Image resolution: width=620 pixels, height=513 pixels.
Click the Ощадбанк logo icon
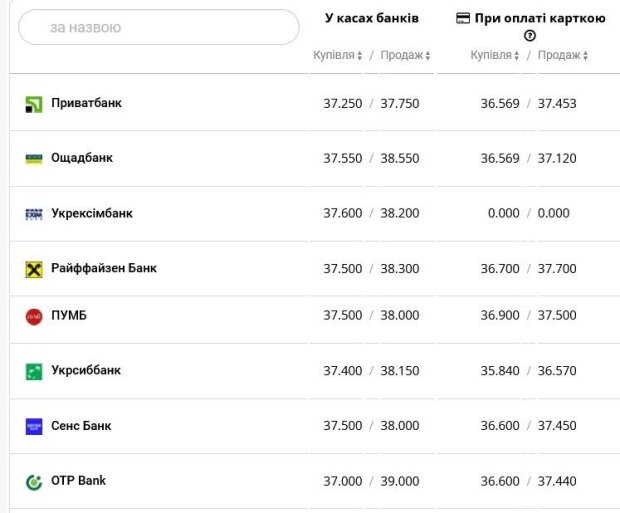click(34, 159)
